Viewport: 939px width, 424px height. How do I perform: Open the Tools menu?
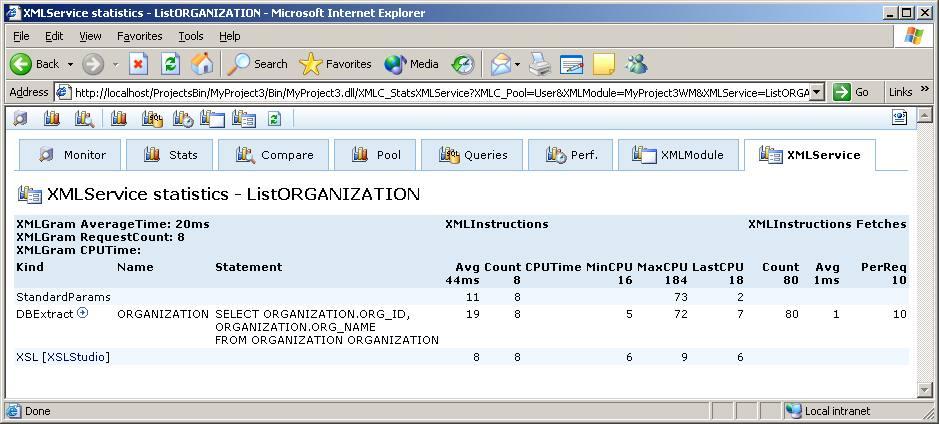[190, 36]
